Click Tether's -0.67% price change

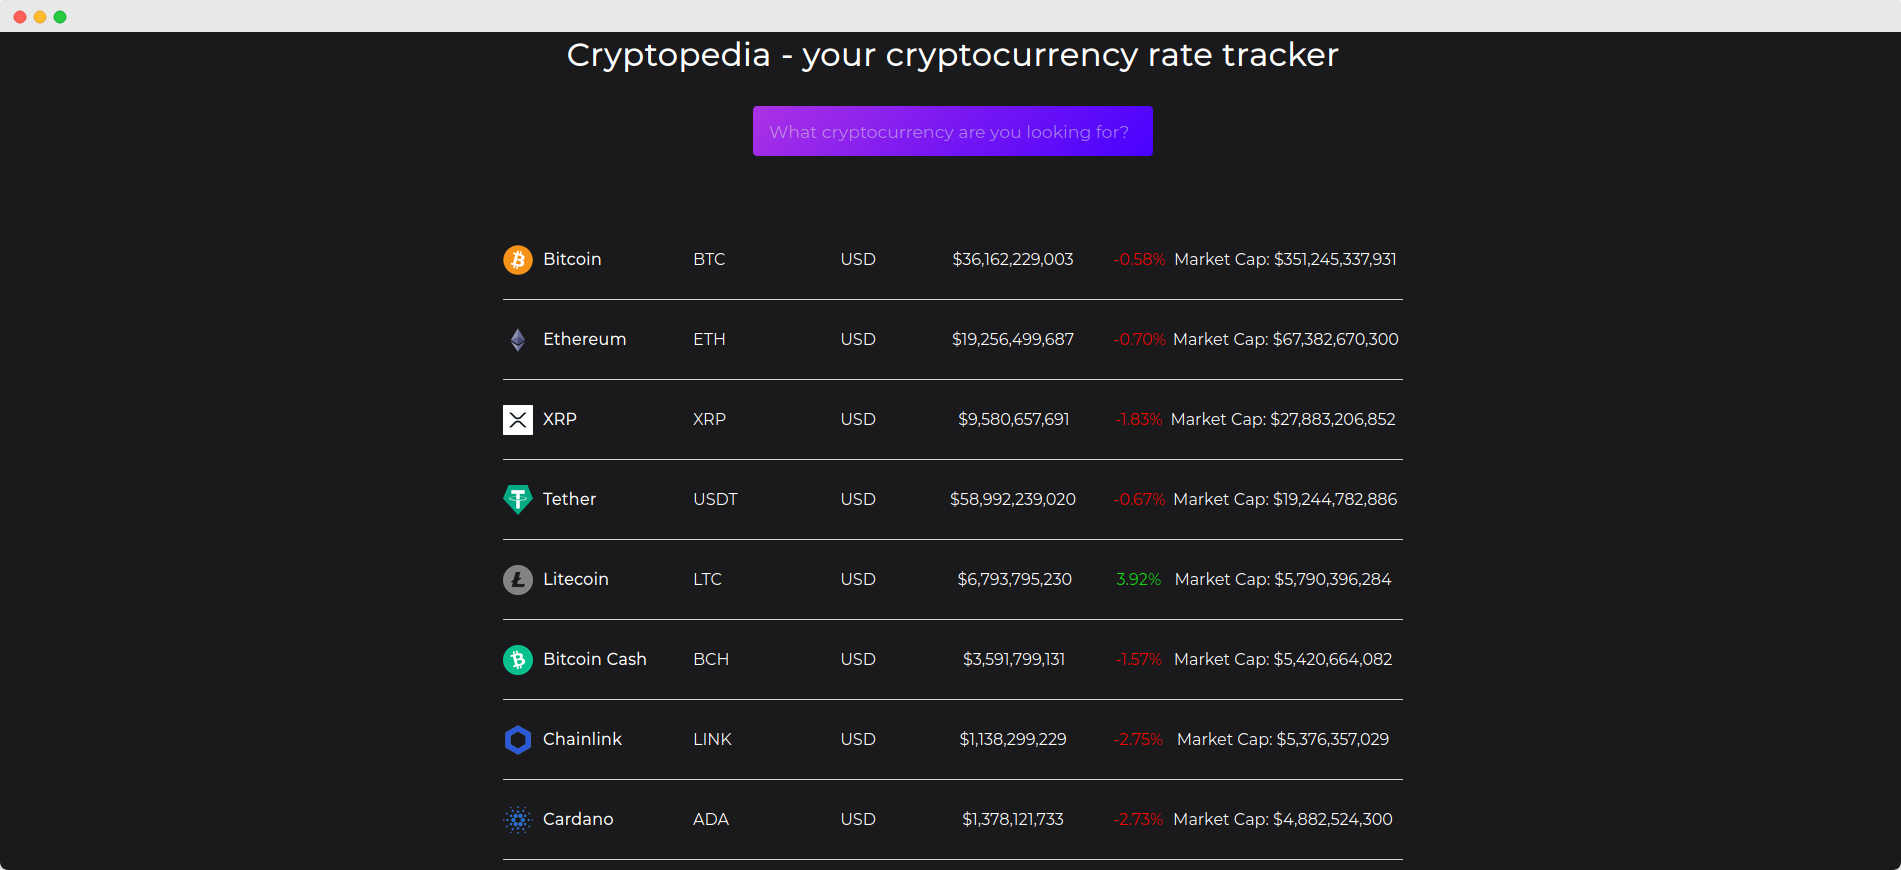pos(1139,499)
